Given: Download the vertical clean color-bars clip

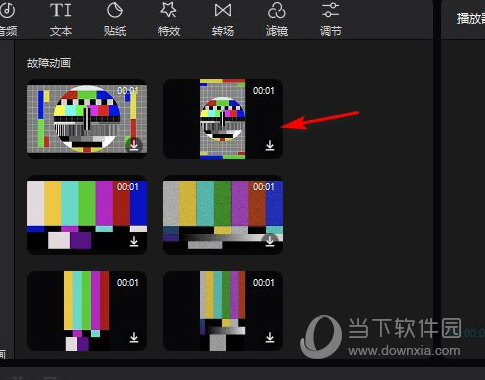Looking at the screenshot, I should click(134, 337).
